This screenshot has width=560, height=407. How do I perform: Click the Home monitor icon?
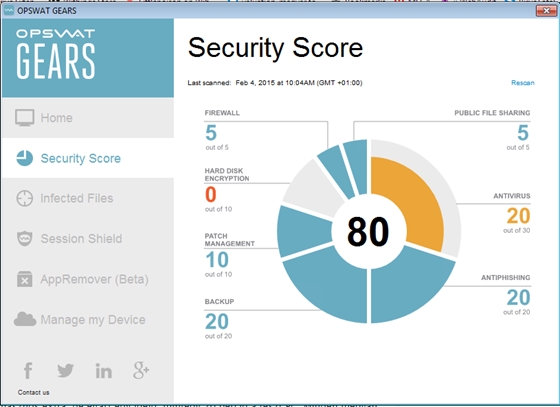(x=25, y=118)
